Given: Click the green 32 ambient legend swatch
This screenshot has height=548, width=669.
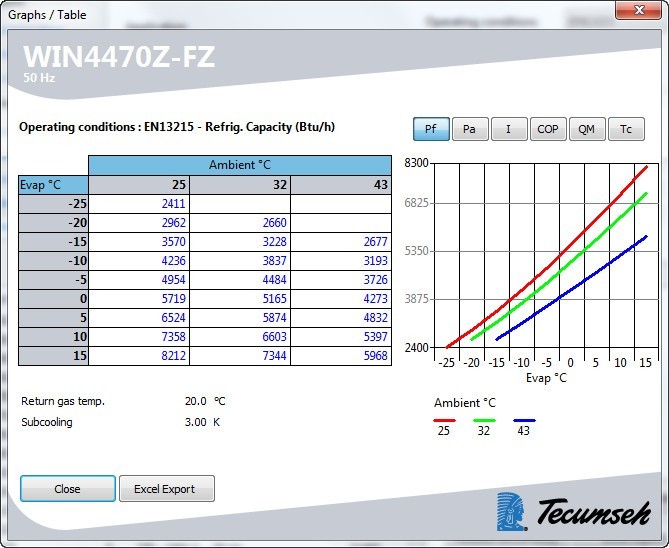Looking at the screenshot, I should point(484,420).
